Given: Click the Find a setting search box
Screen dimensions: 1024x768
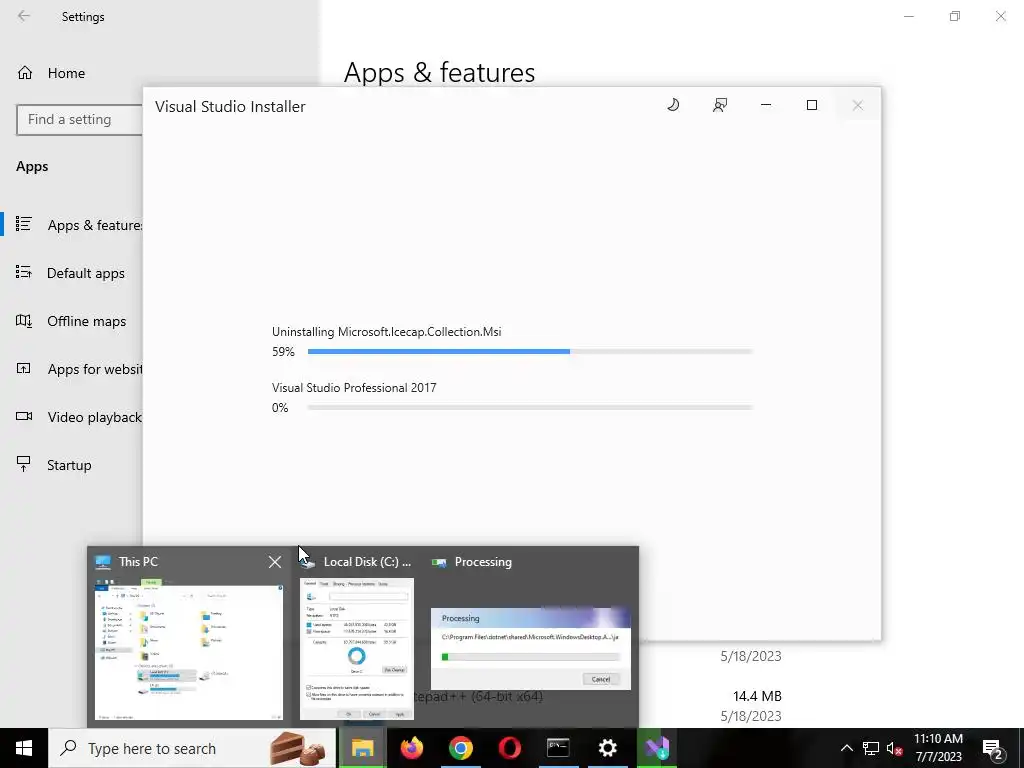Looking at the screenshot, I should [79, 120].
